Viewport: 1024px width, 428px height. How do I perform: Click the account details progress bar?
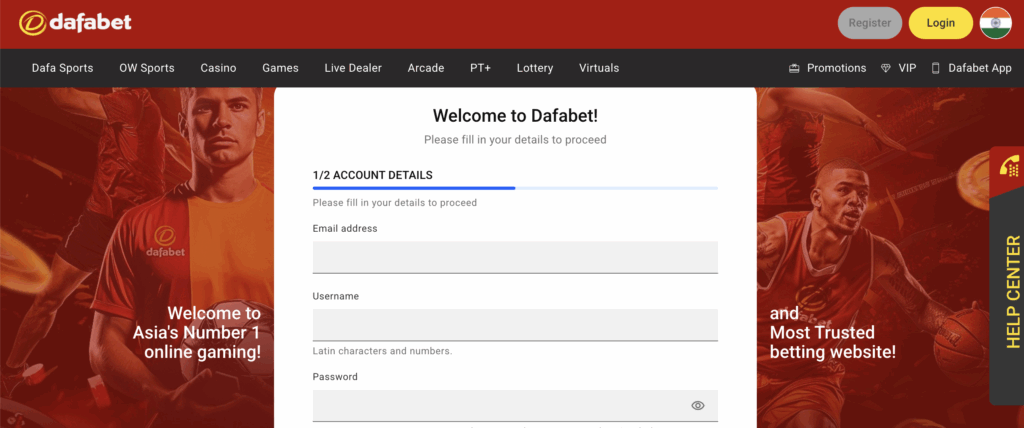pyautogui.click(x=514, y=187)
